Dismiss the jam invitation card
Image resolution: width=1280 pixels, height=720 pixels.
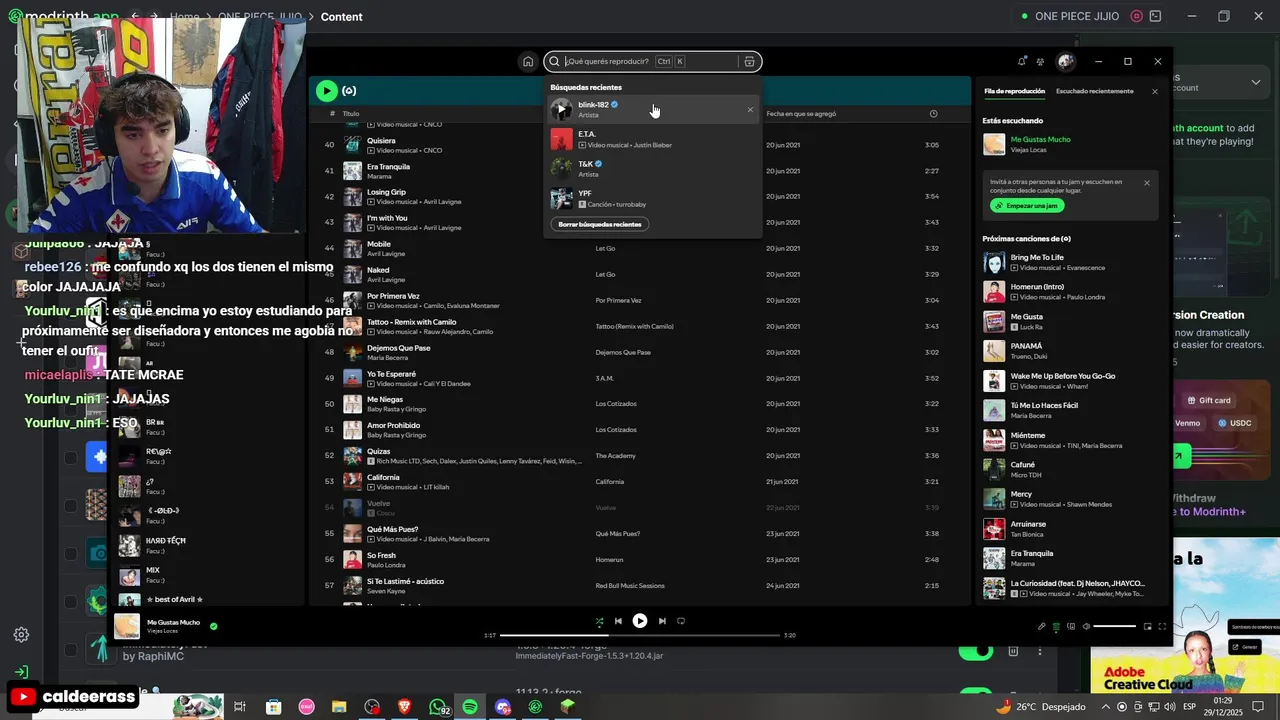pos(1147,183)
